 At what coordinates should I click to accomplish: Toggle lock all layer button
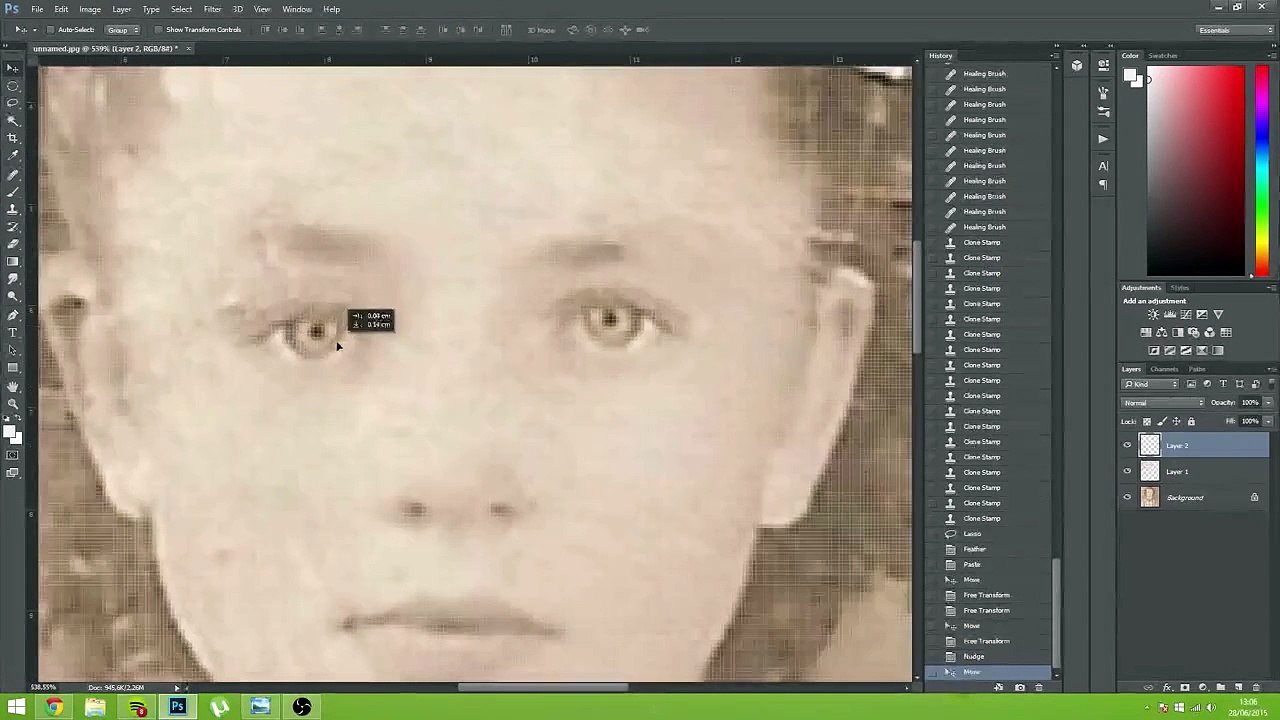1191,422
